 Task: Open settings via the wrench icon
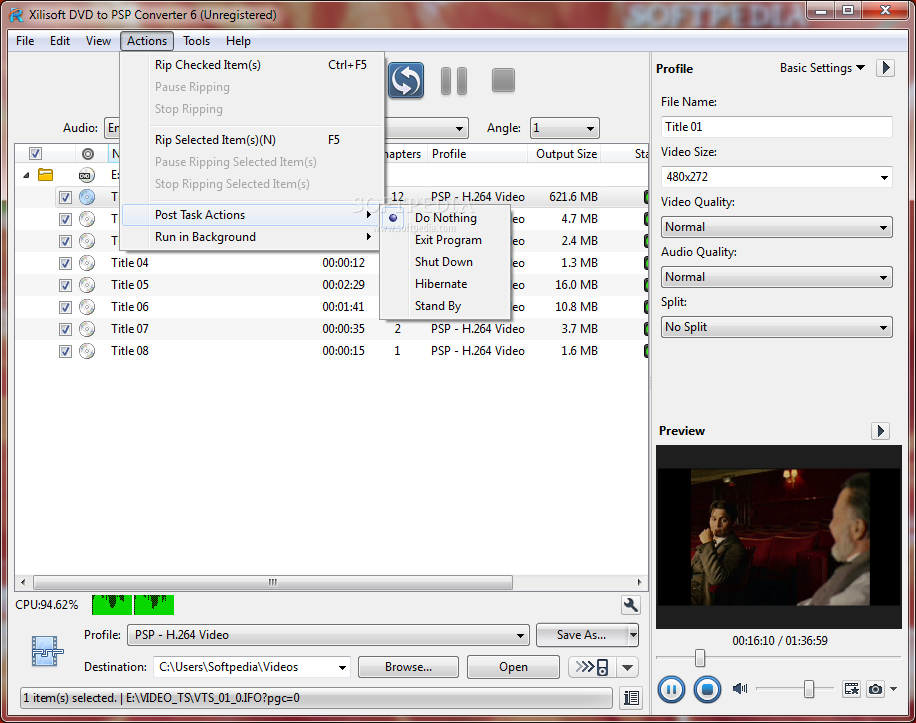tap(630, 605)
